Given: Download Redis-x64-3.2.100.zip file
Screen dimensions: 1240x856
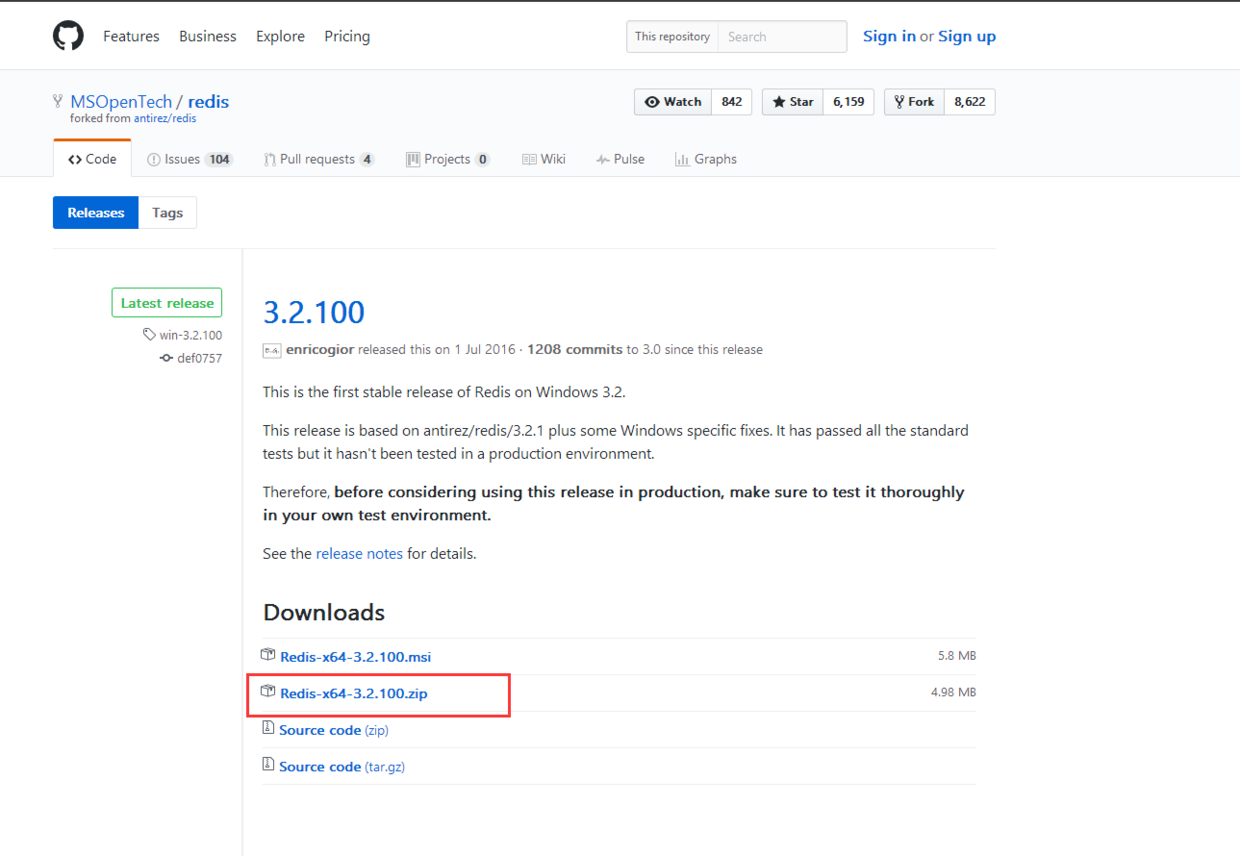Looking at the screenshot, I should point(354,693).
